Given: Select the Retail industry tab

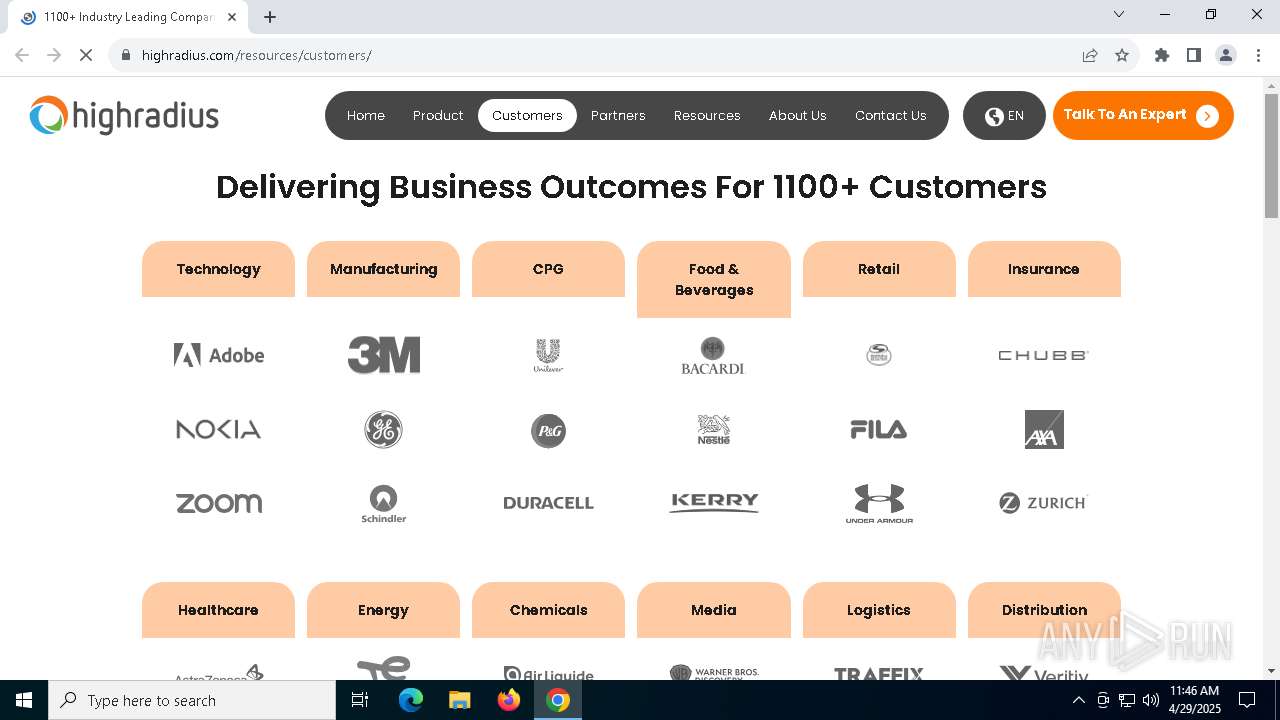Looking at the screenshot, I should 879,269.
